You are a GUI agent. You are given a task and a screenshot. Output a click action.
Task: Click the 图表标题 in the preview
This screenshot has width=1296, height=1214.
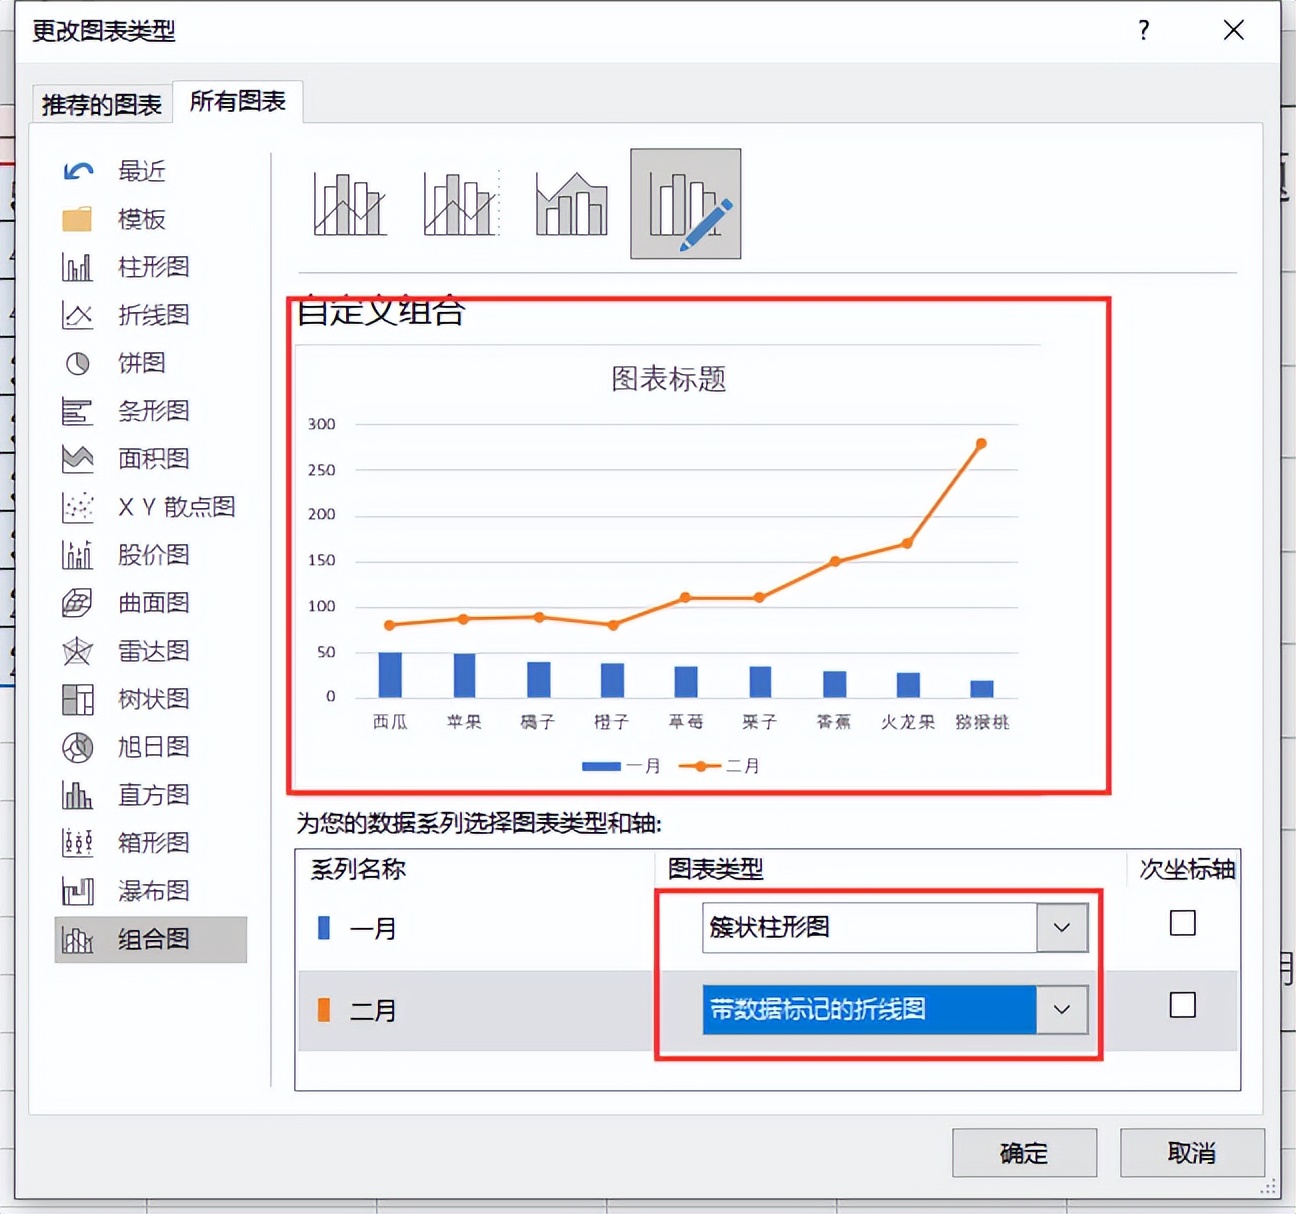669,379
